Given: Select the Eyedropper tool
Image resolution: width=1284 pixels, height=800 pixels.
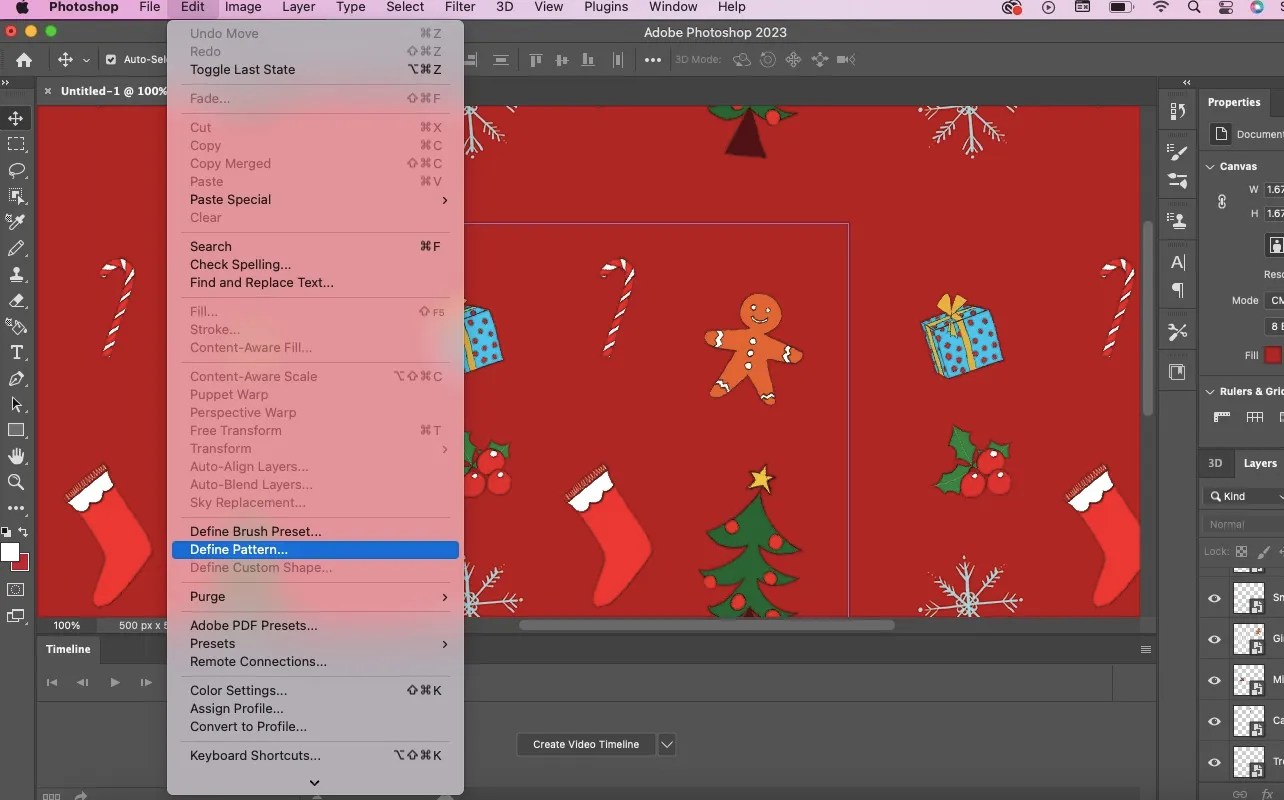Looking at the screenshot, I should pyautogui.click(x=16, y=222).
